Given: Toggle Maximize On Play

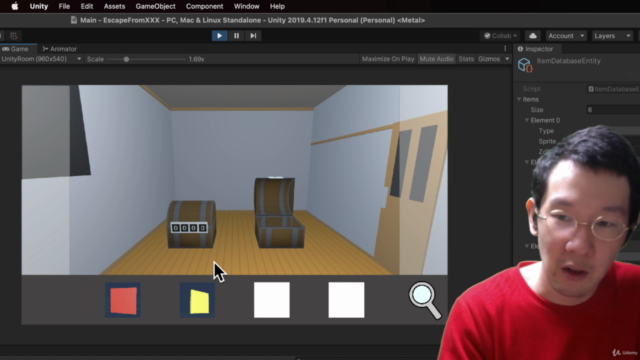Looking at the screenshot, I should pyautogui.click(x=388, y=59).
